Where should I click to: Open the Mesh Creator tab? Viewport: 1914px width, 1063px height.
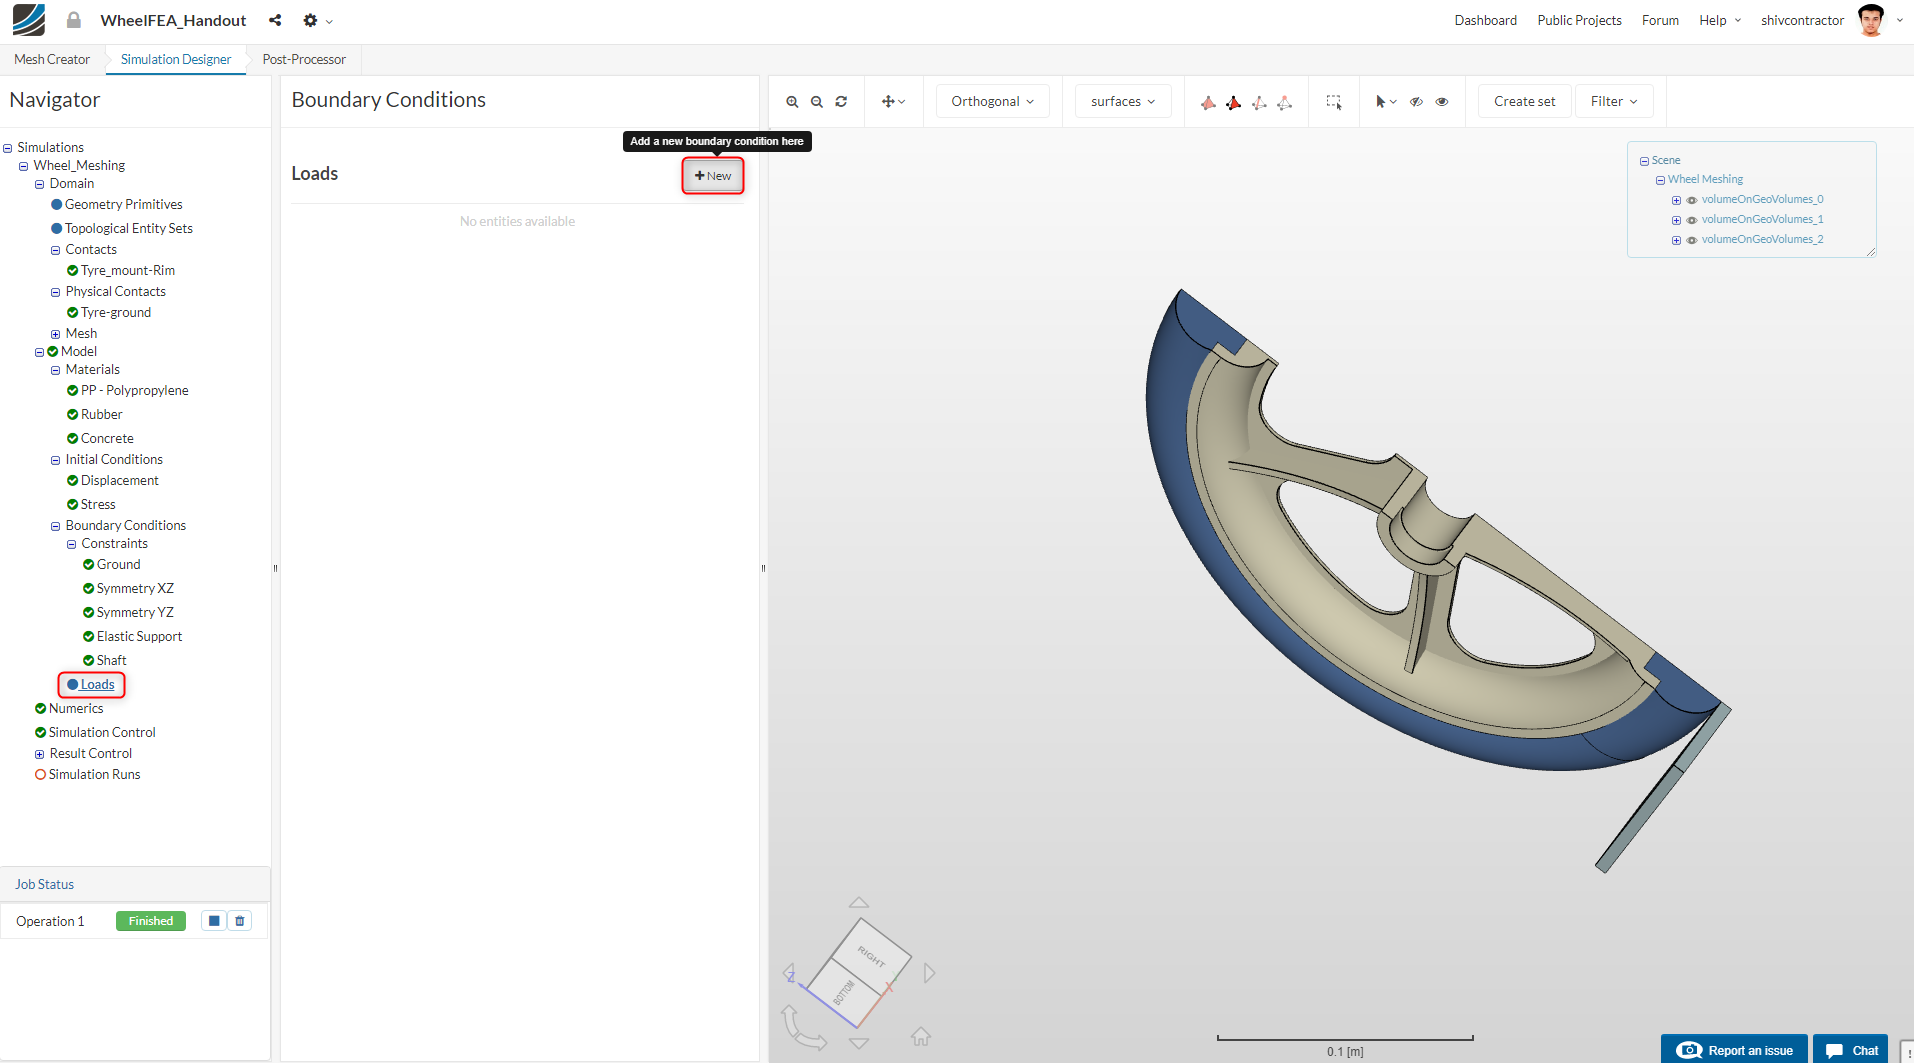pyautogui.click(x=52, y=60)
